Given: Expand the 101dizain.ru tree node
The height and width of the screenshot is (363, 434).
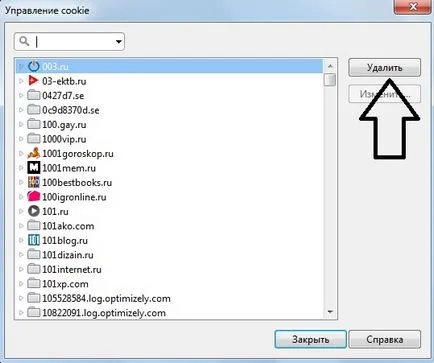Looking at the screenshot, I should (x=21, y=255).
